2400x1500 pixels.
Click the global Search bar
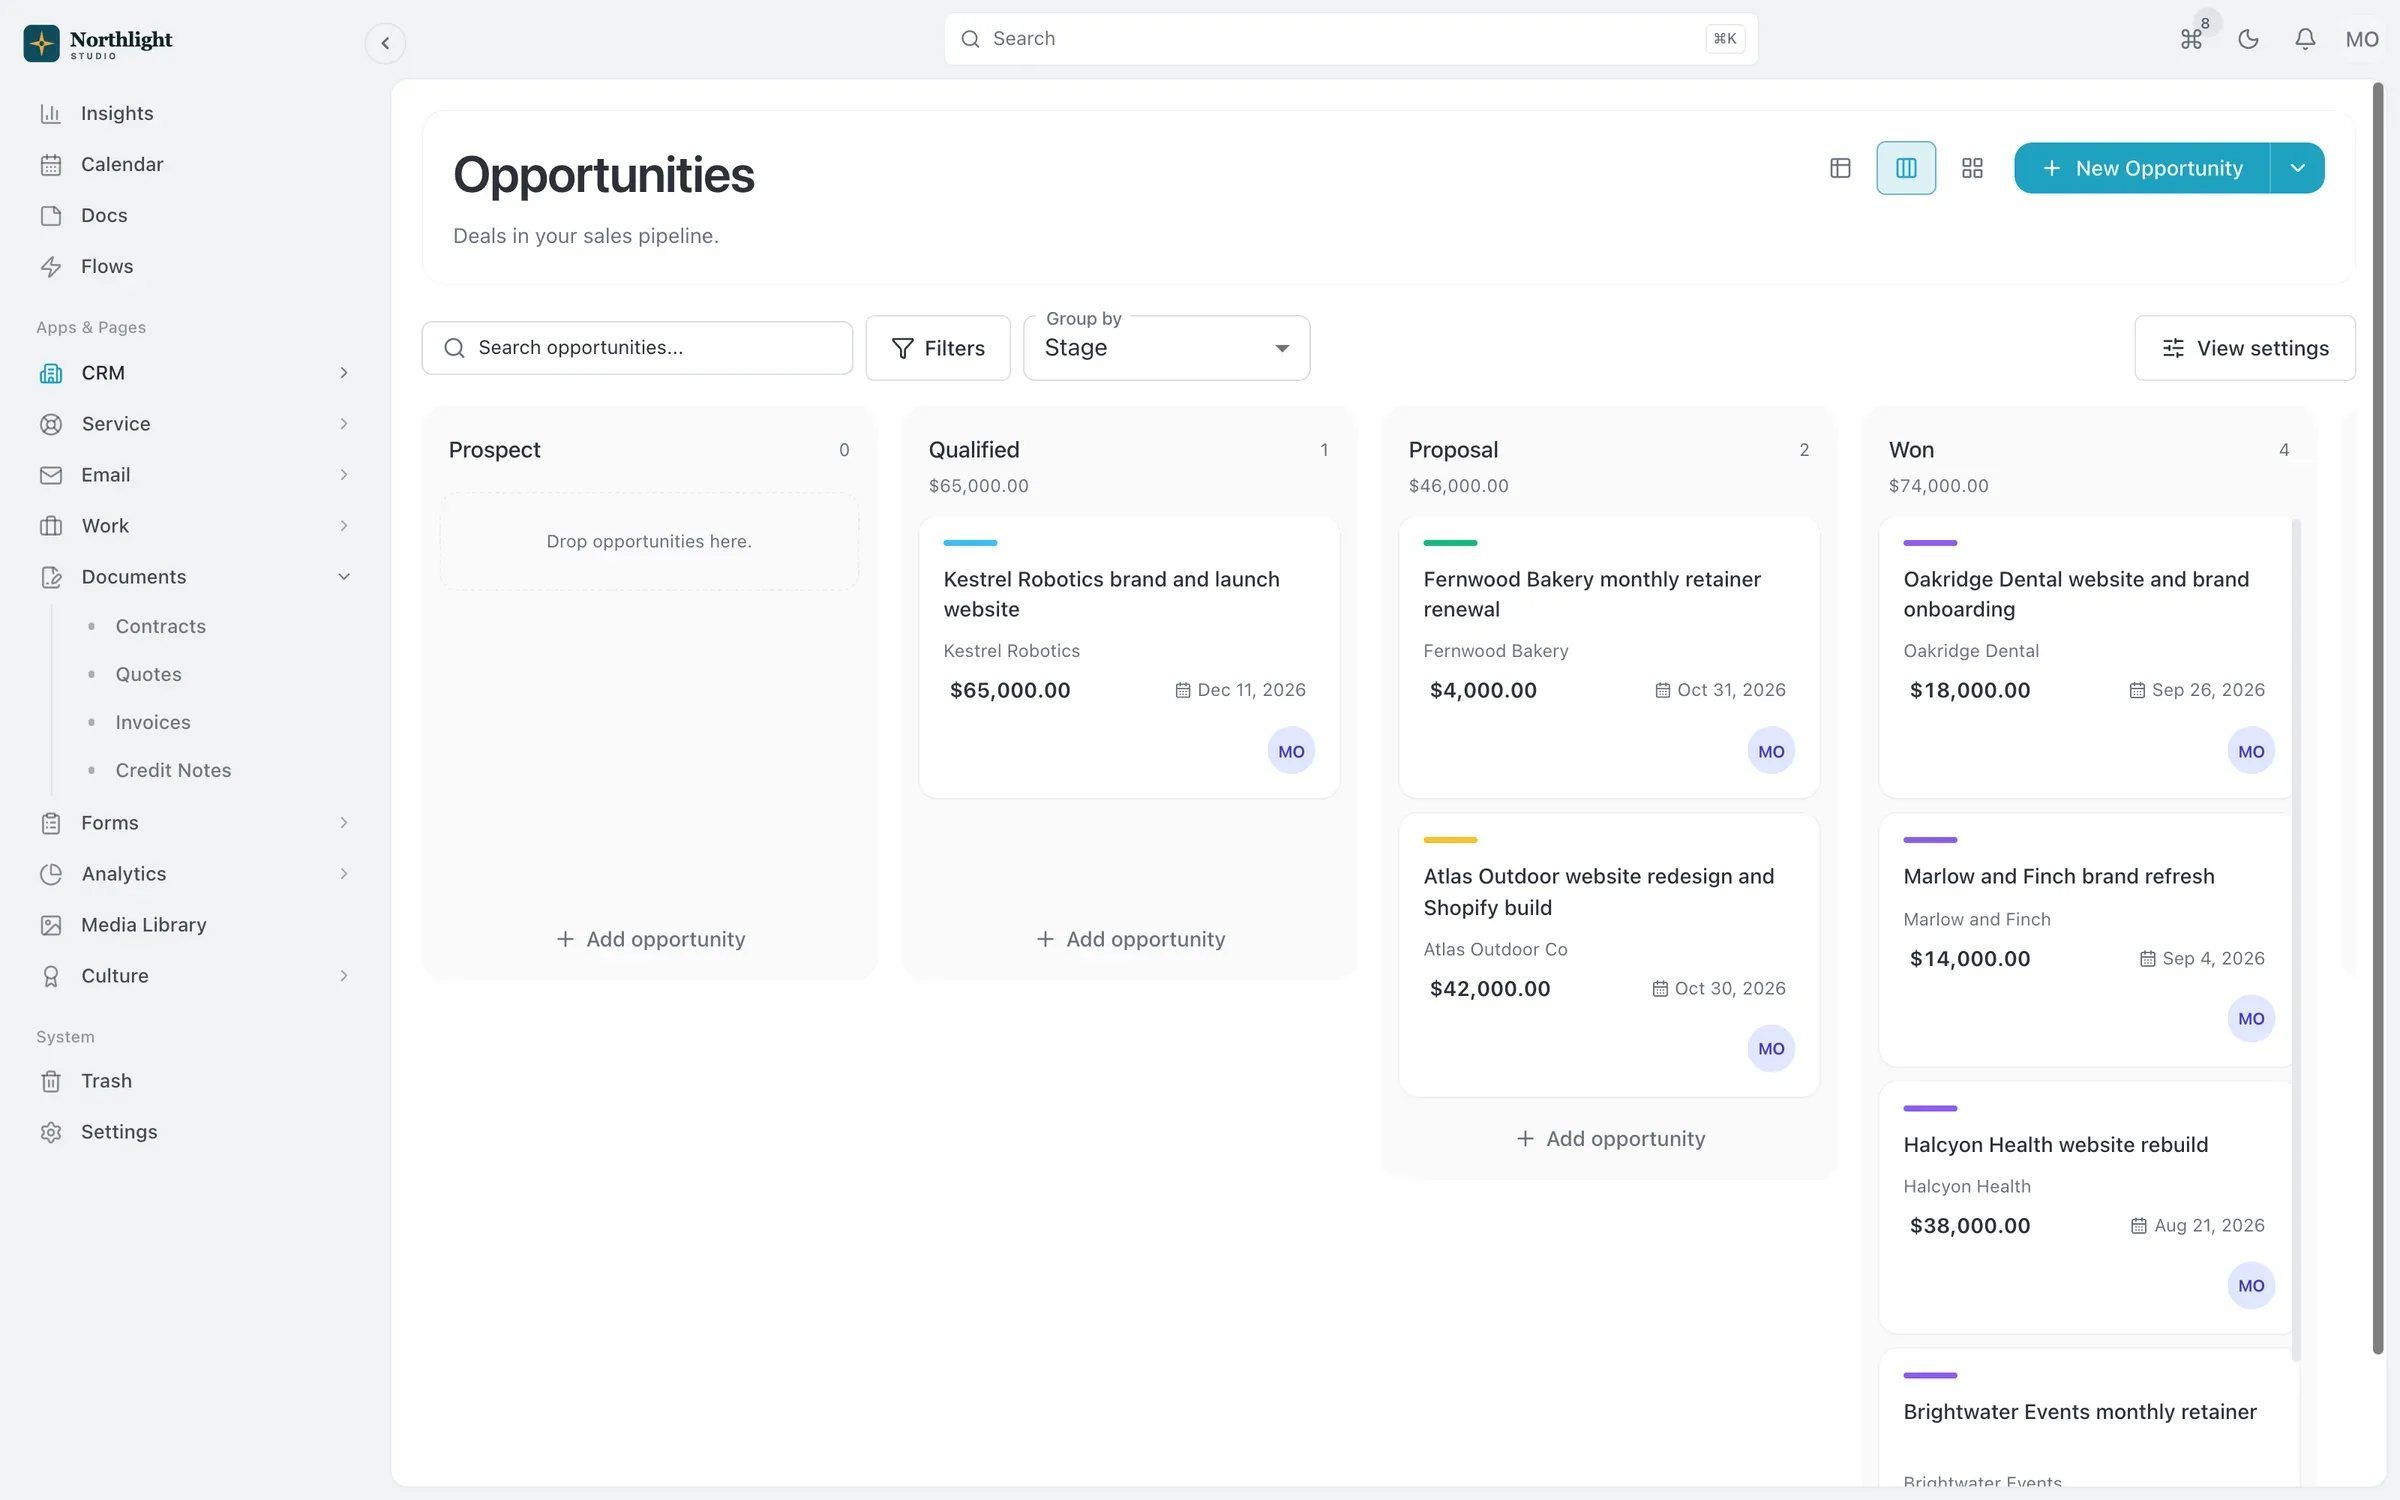[1351, 39]
